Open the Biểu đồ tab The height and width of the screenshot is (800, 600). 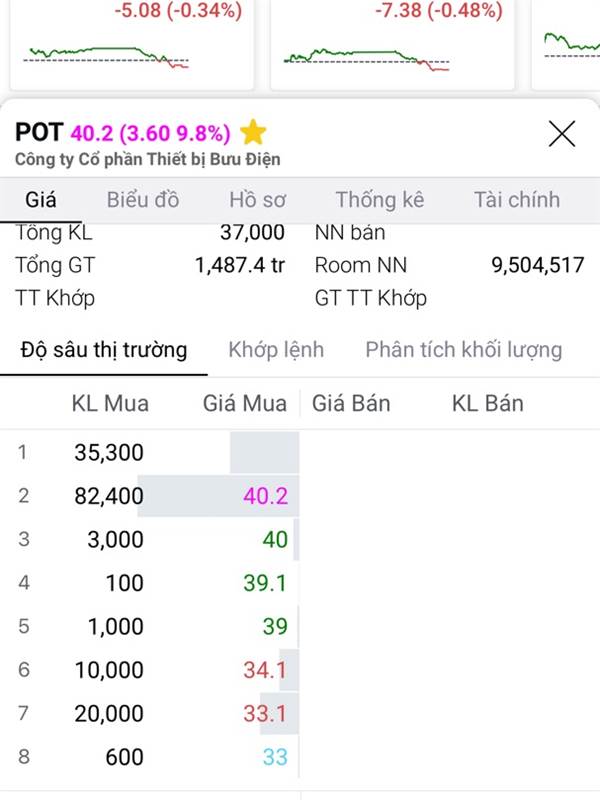[143, 199]
